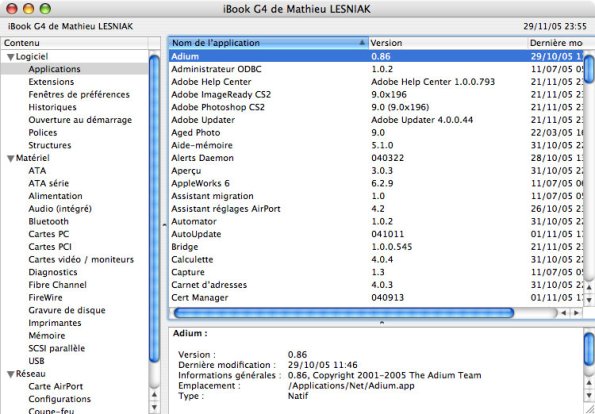Click the sidebar scrollbar up arrow
Screen dimensions: 595x414
tap(154, 395)
